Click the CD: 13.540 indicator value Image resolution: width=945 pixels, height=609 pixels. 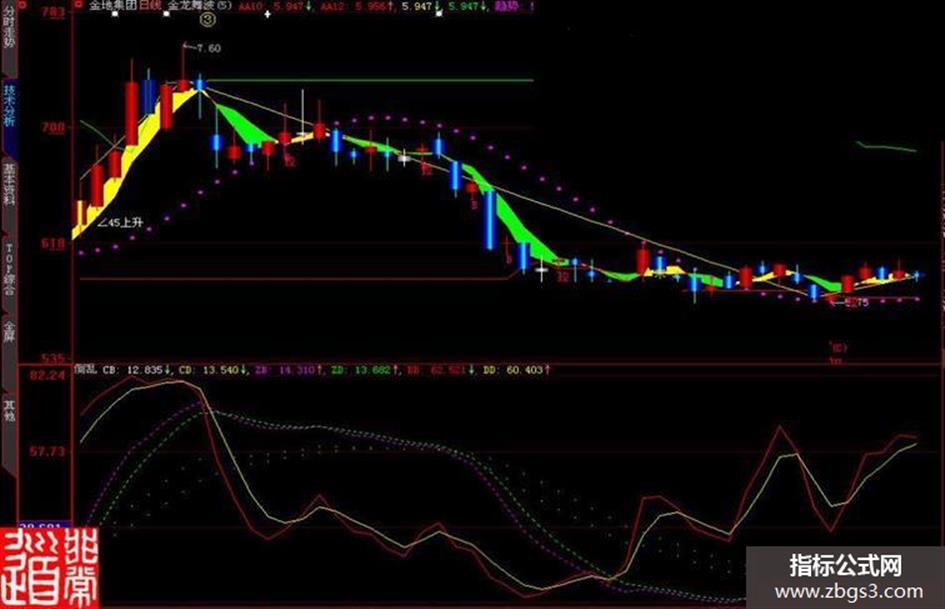tap(214, 370)
